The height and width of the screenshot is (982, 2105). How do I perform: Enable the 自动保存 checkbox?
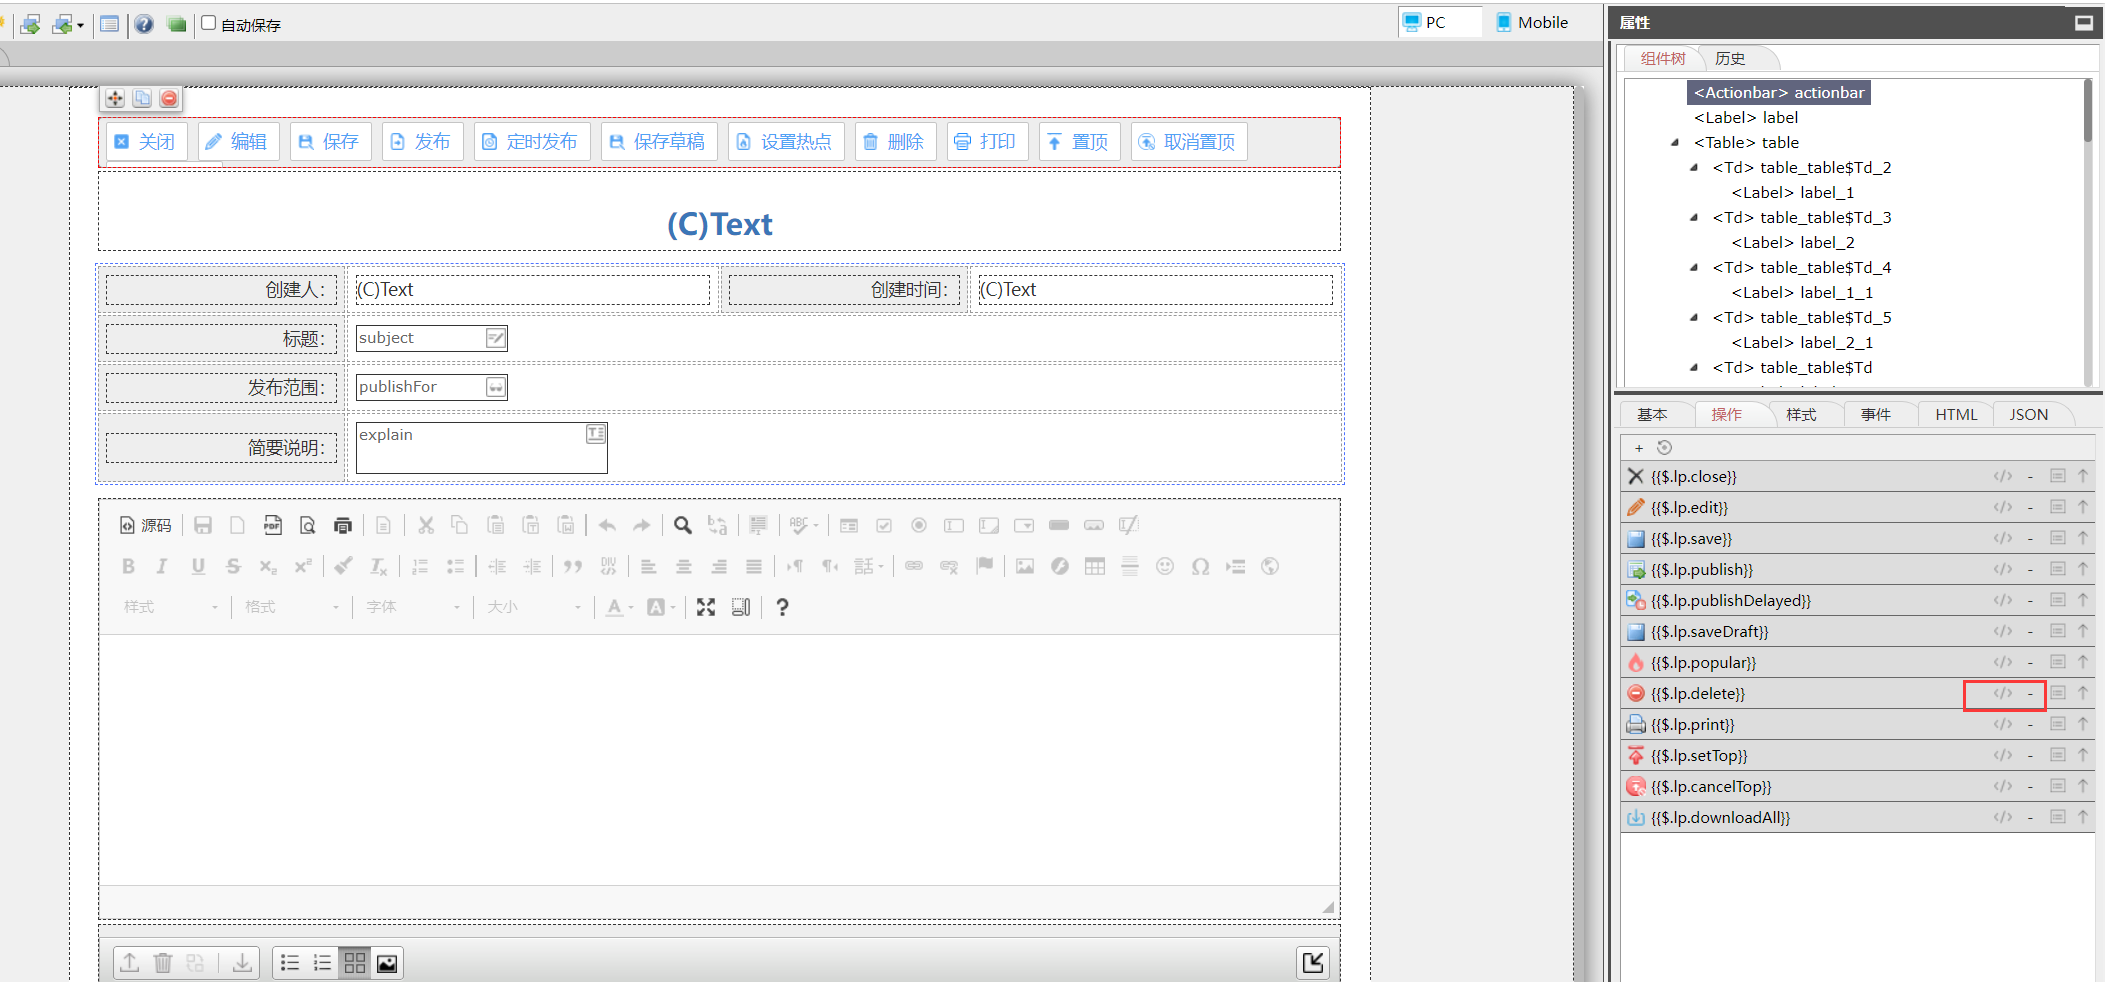209,23
